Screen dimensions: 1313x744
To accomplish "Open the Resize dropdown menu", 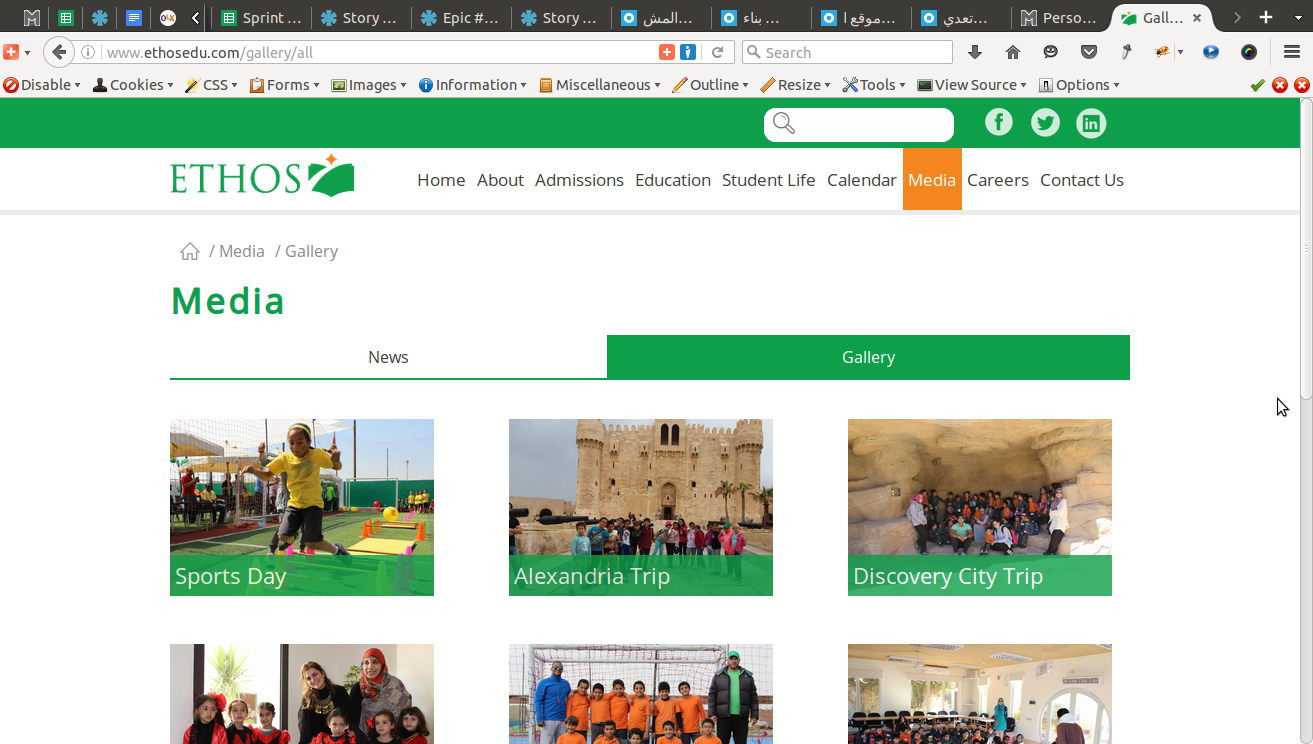I will tap(796, 85).
